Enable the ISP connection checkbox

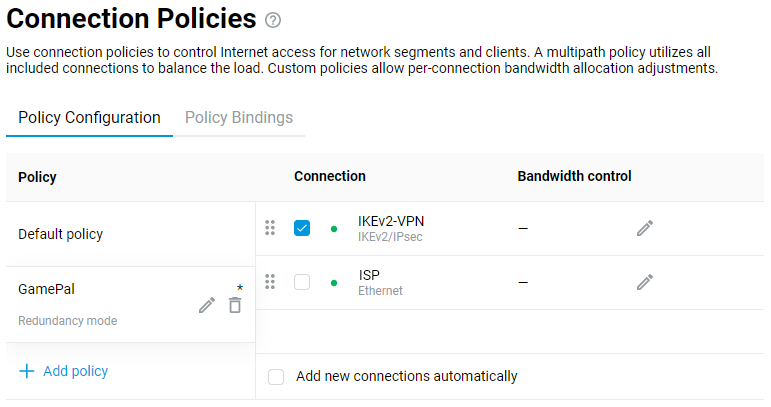pyautogui.click(x=302, y=282)
